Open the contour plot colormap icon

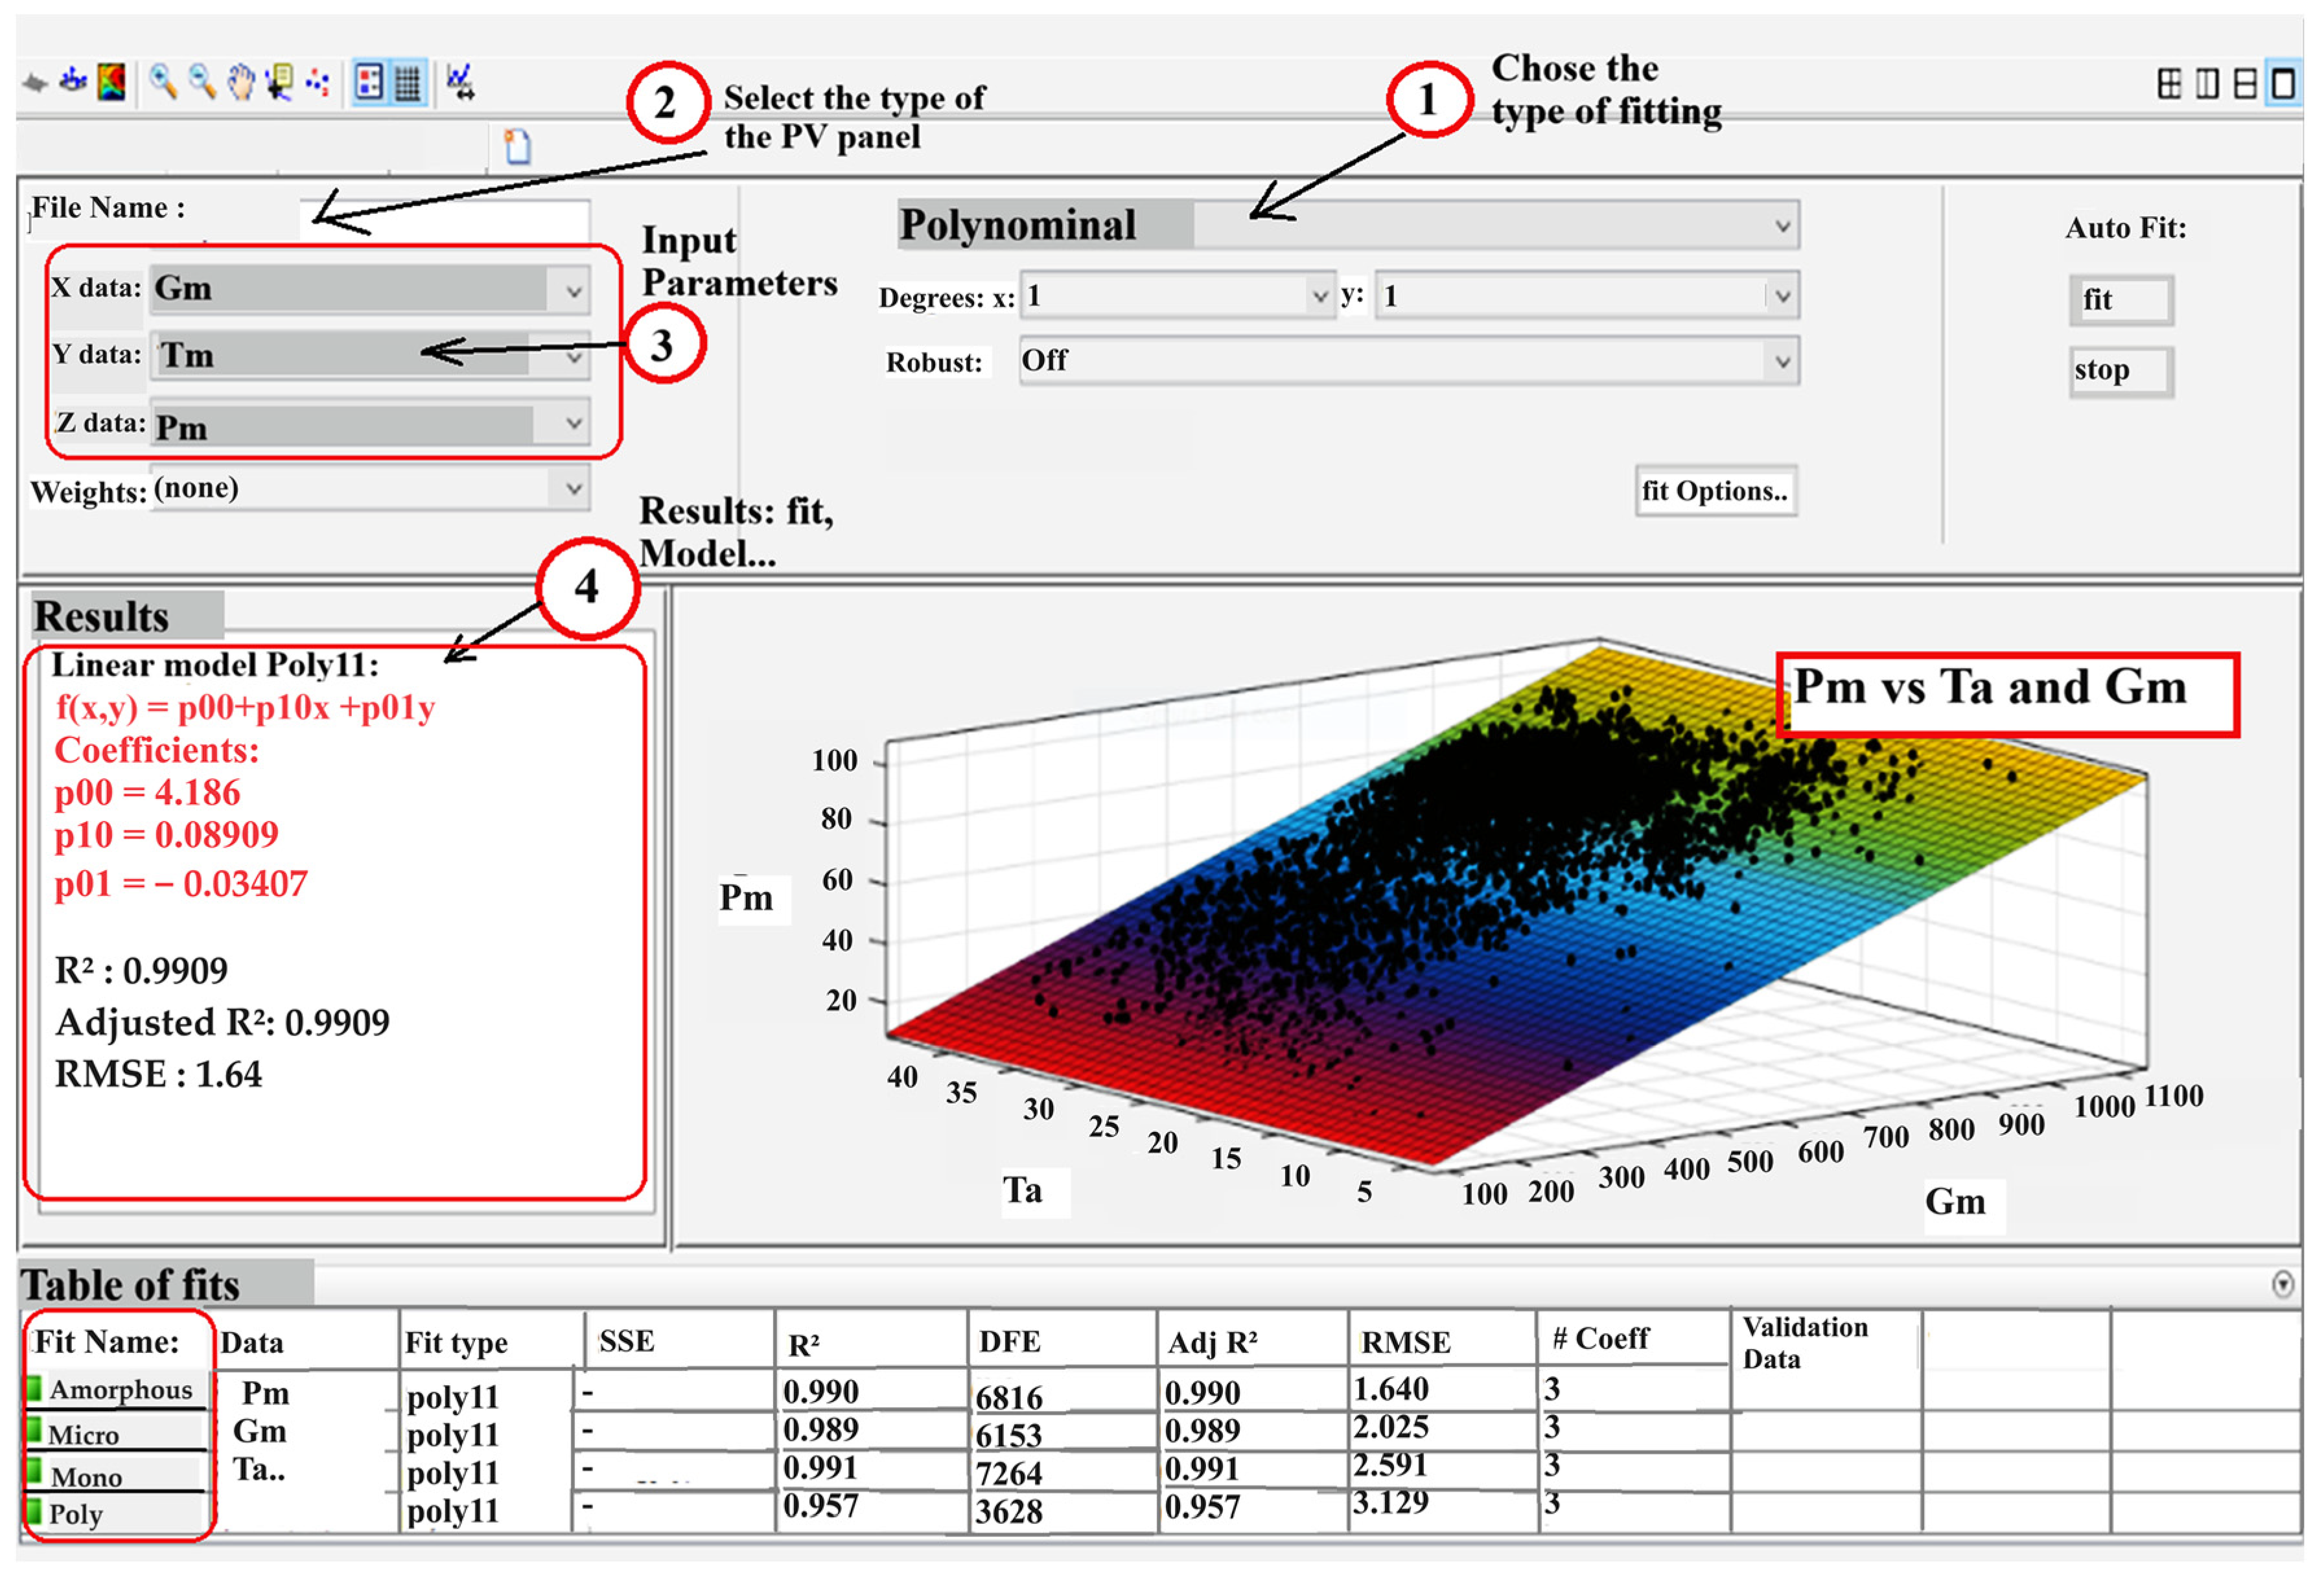(112, 82)
